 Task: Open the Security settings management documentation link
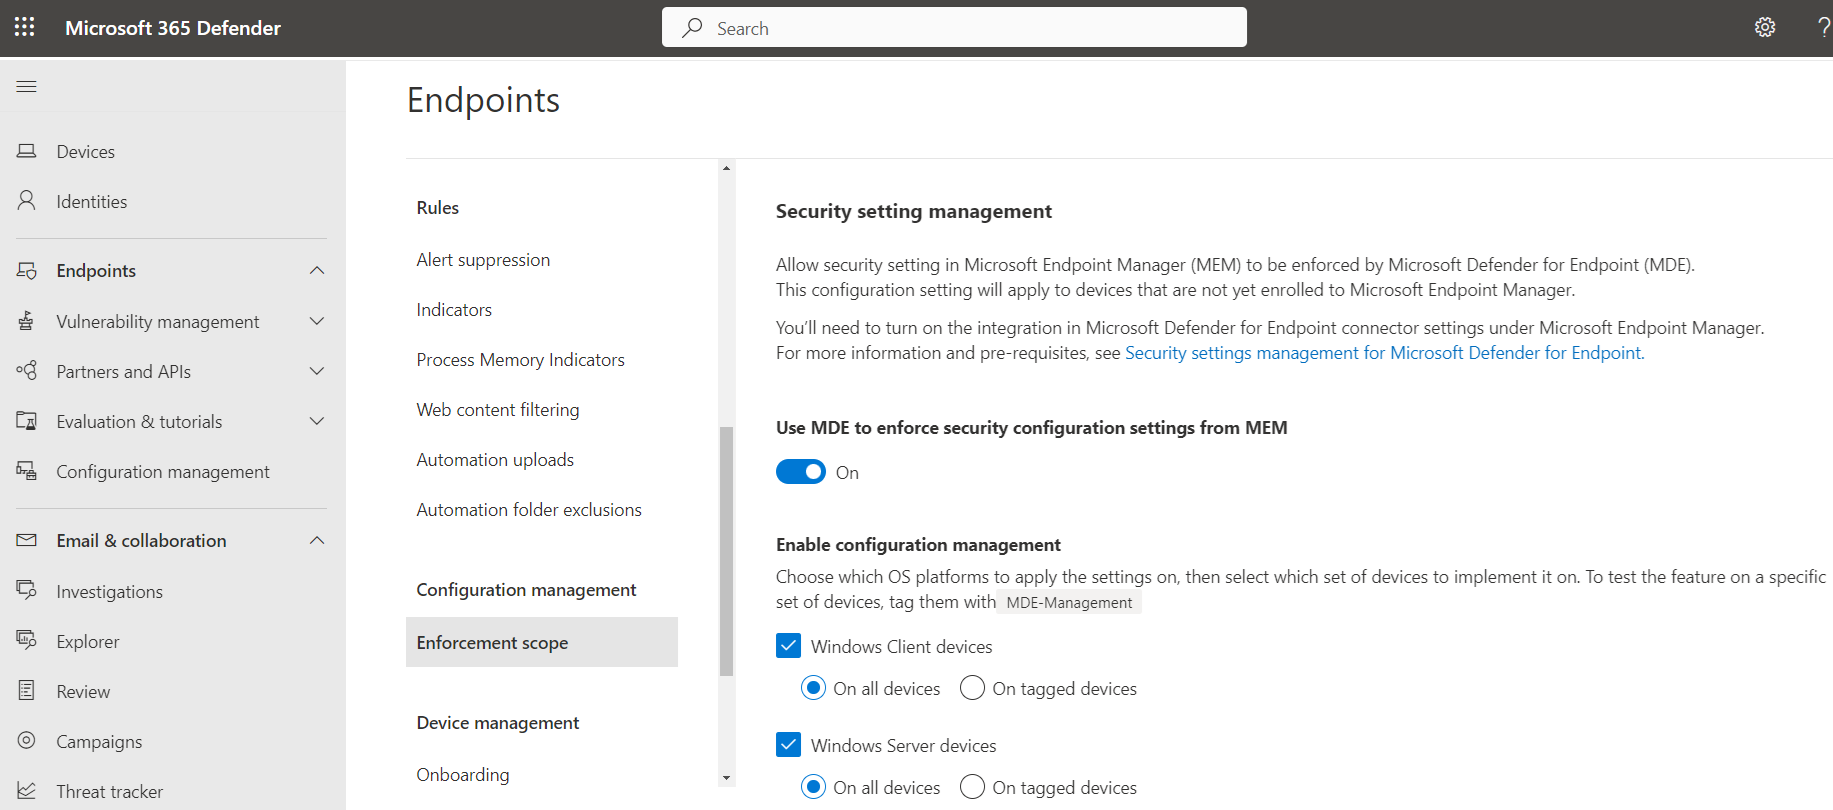pyautogui.click(x=1384, y=353)
